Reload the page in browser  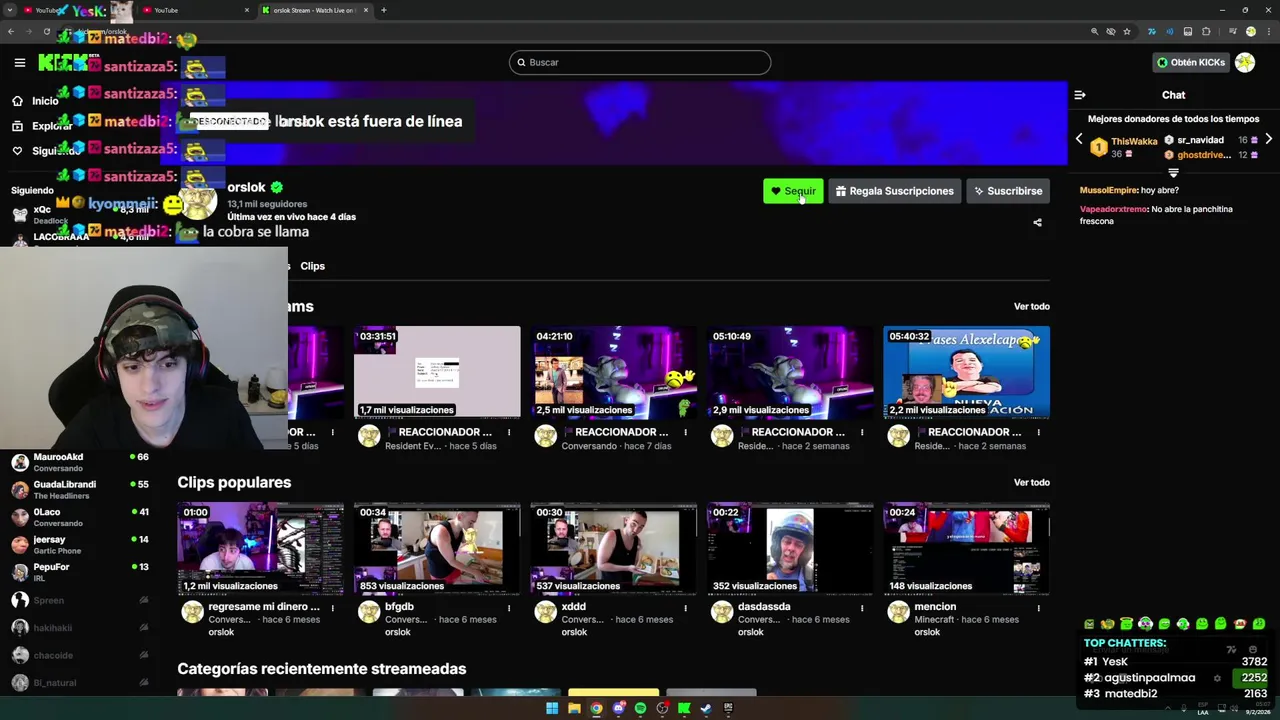46,32
